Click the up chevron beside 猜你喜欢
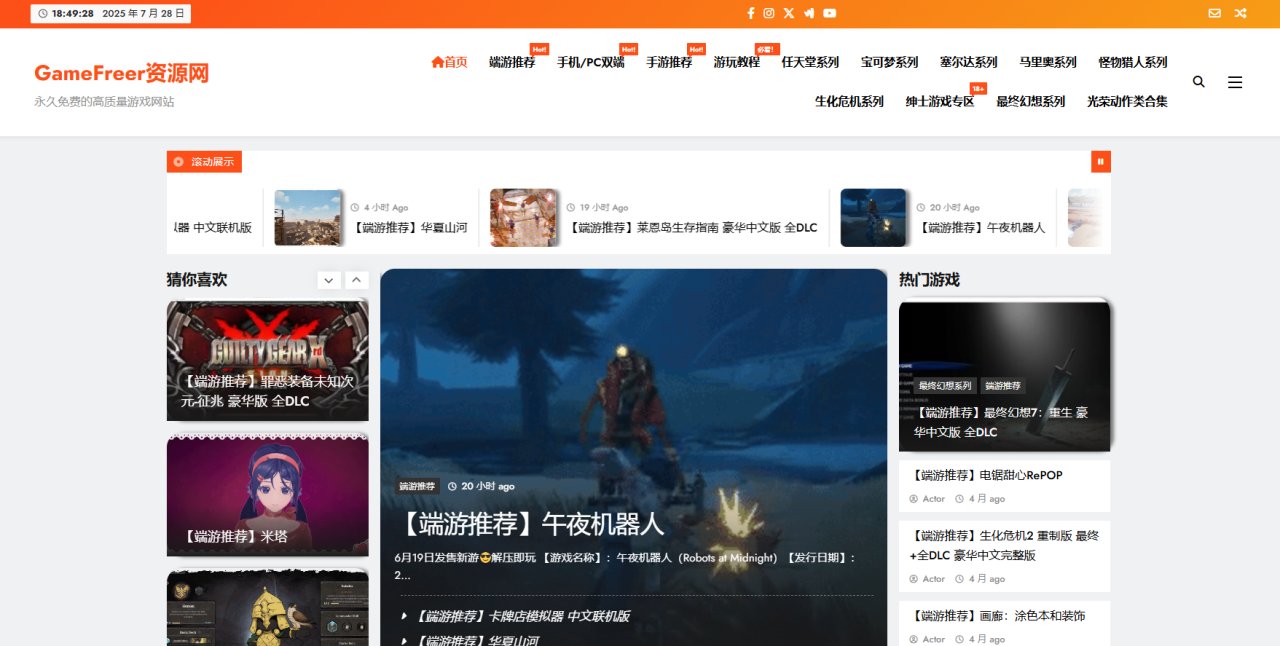Image resolution: width=1280 pixels, height=646 pixels. (357, 280)
